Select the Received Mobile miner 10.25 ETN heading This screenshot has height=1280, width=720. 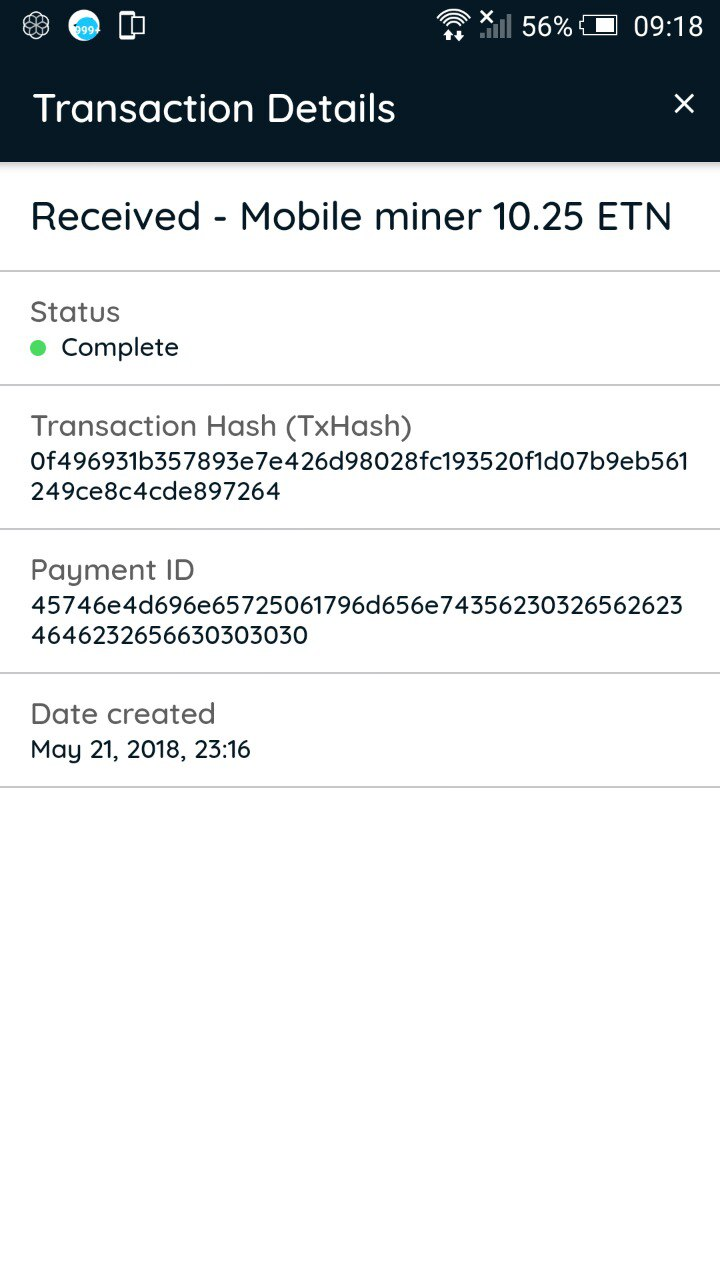click(x=351, y=217)
